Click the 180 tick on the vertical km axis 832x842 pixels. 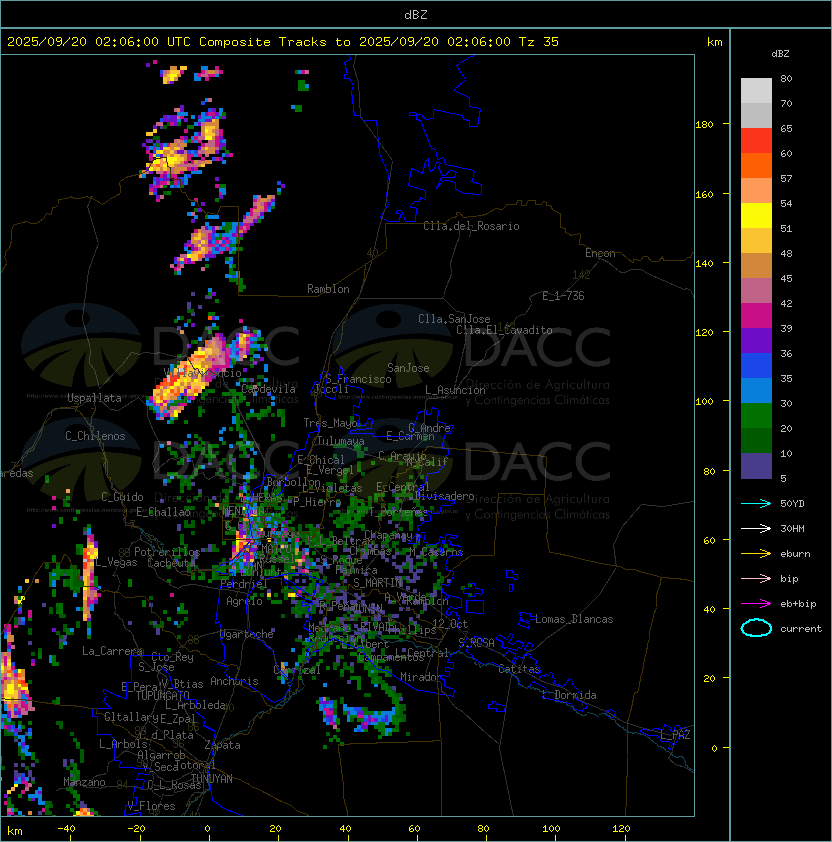tap(704, 125)
